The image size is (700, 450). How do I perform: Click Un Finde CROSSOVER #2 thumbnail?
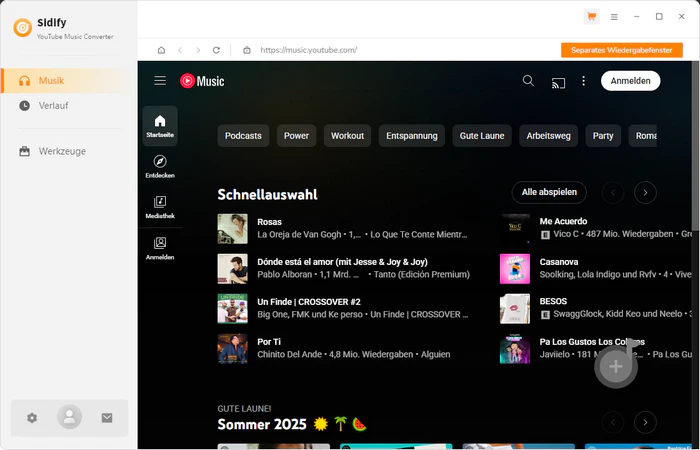[233, 308]
